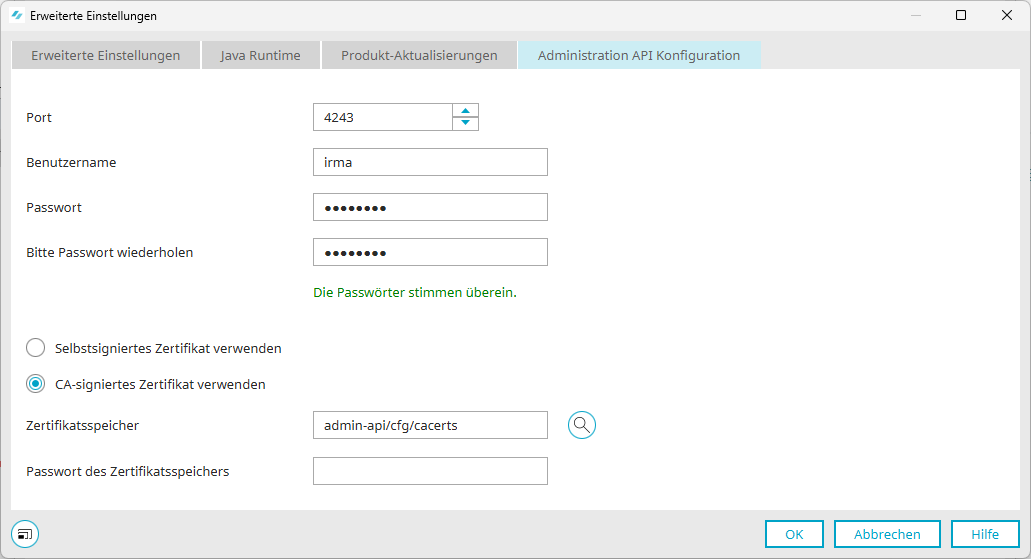The image size is (1031, 559).
Task: Select 'Selbstsigniertes Zertifikat verwenden' radio button
Action: point(36,348)
